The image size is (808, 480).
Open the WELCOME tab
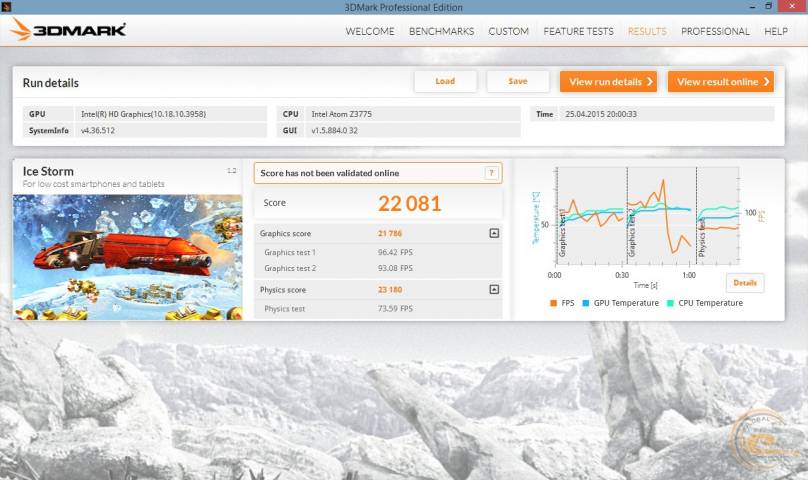pyautogui.click(x=370, y=31)
